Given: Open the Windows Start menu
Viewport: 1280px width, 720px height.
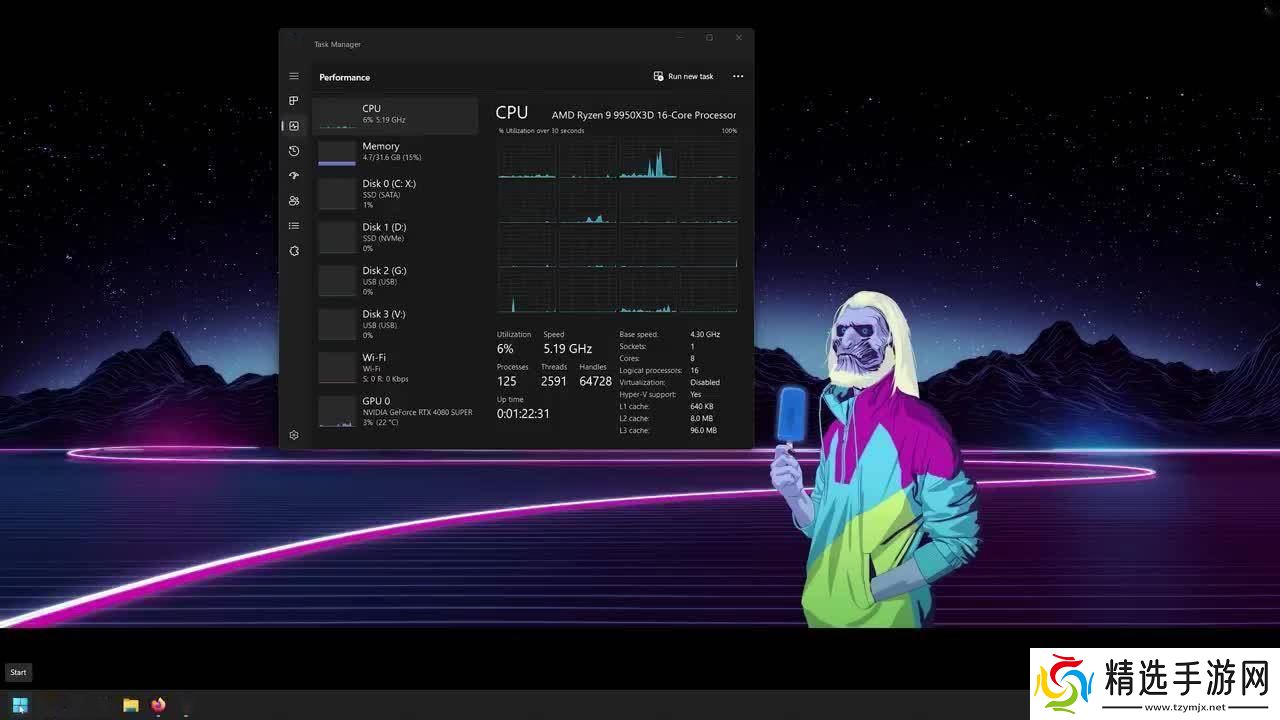Looking at the screenshot, I should tap(20, 705).
